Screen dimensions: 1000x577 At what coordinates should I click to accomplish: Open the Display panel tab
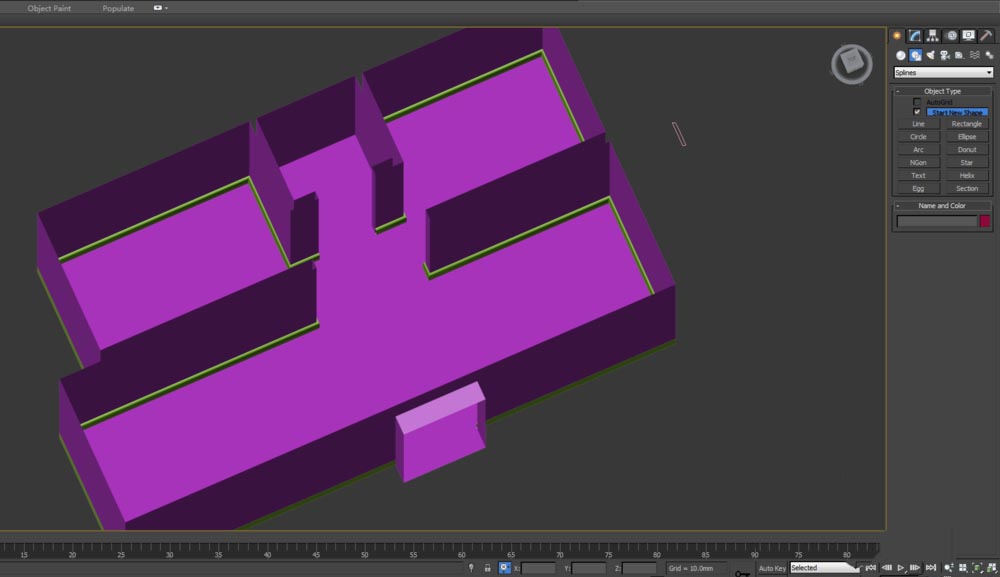(x=968, y=36)
